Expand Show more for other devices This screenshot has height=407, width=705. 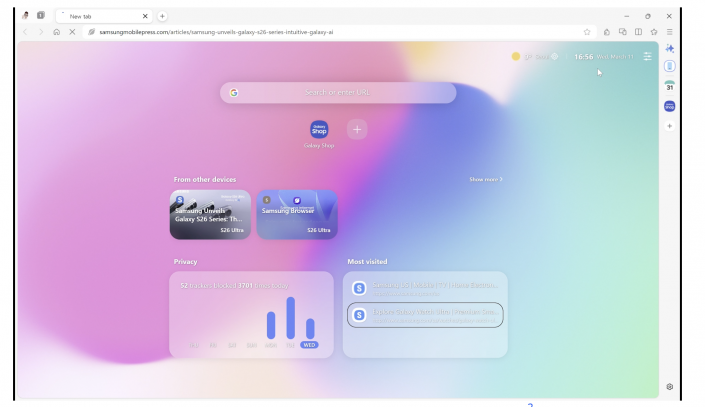[486, 180]
